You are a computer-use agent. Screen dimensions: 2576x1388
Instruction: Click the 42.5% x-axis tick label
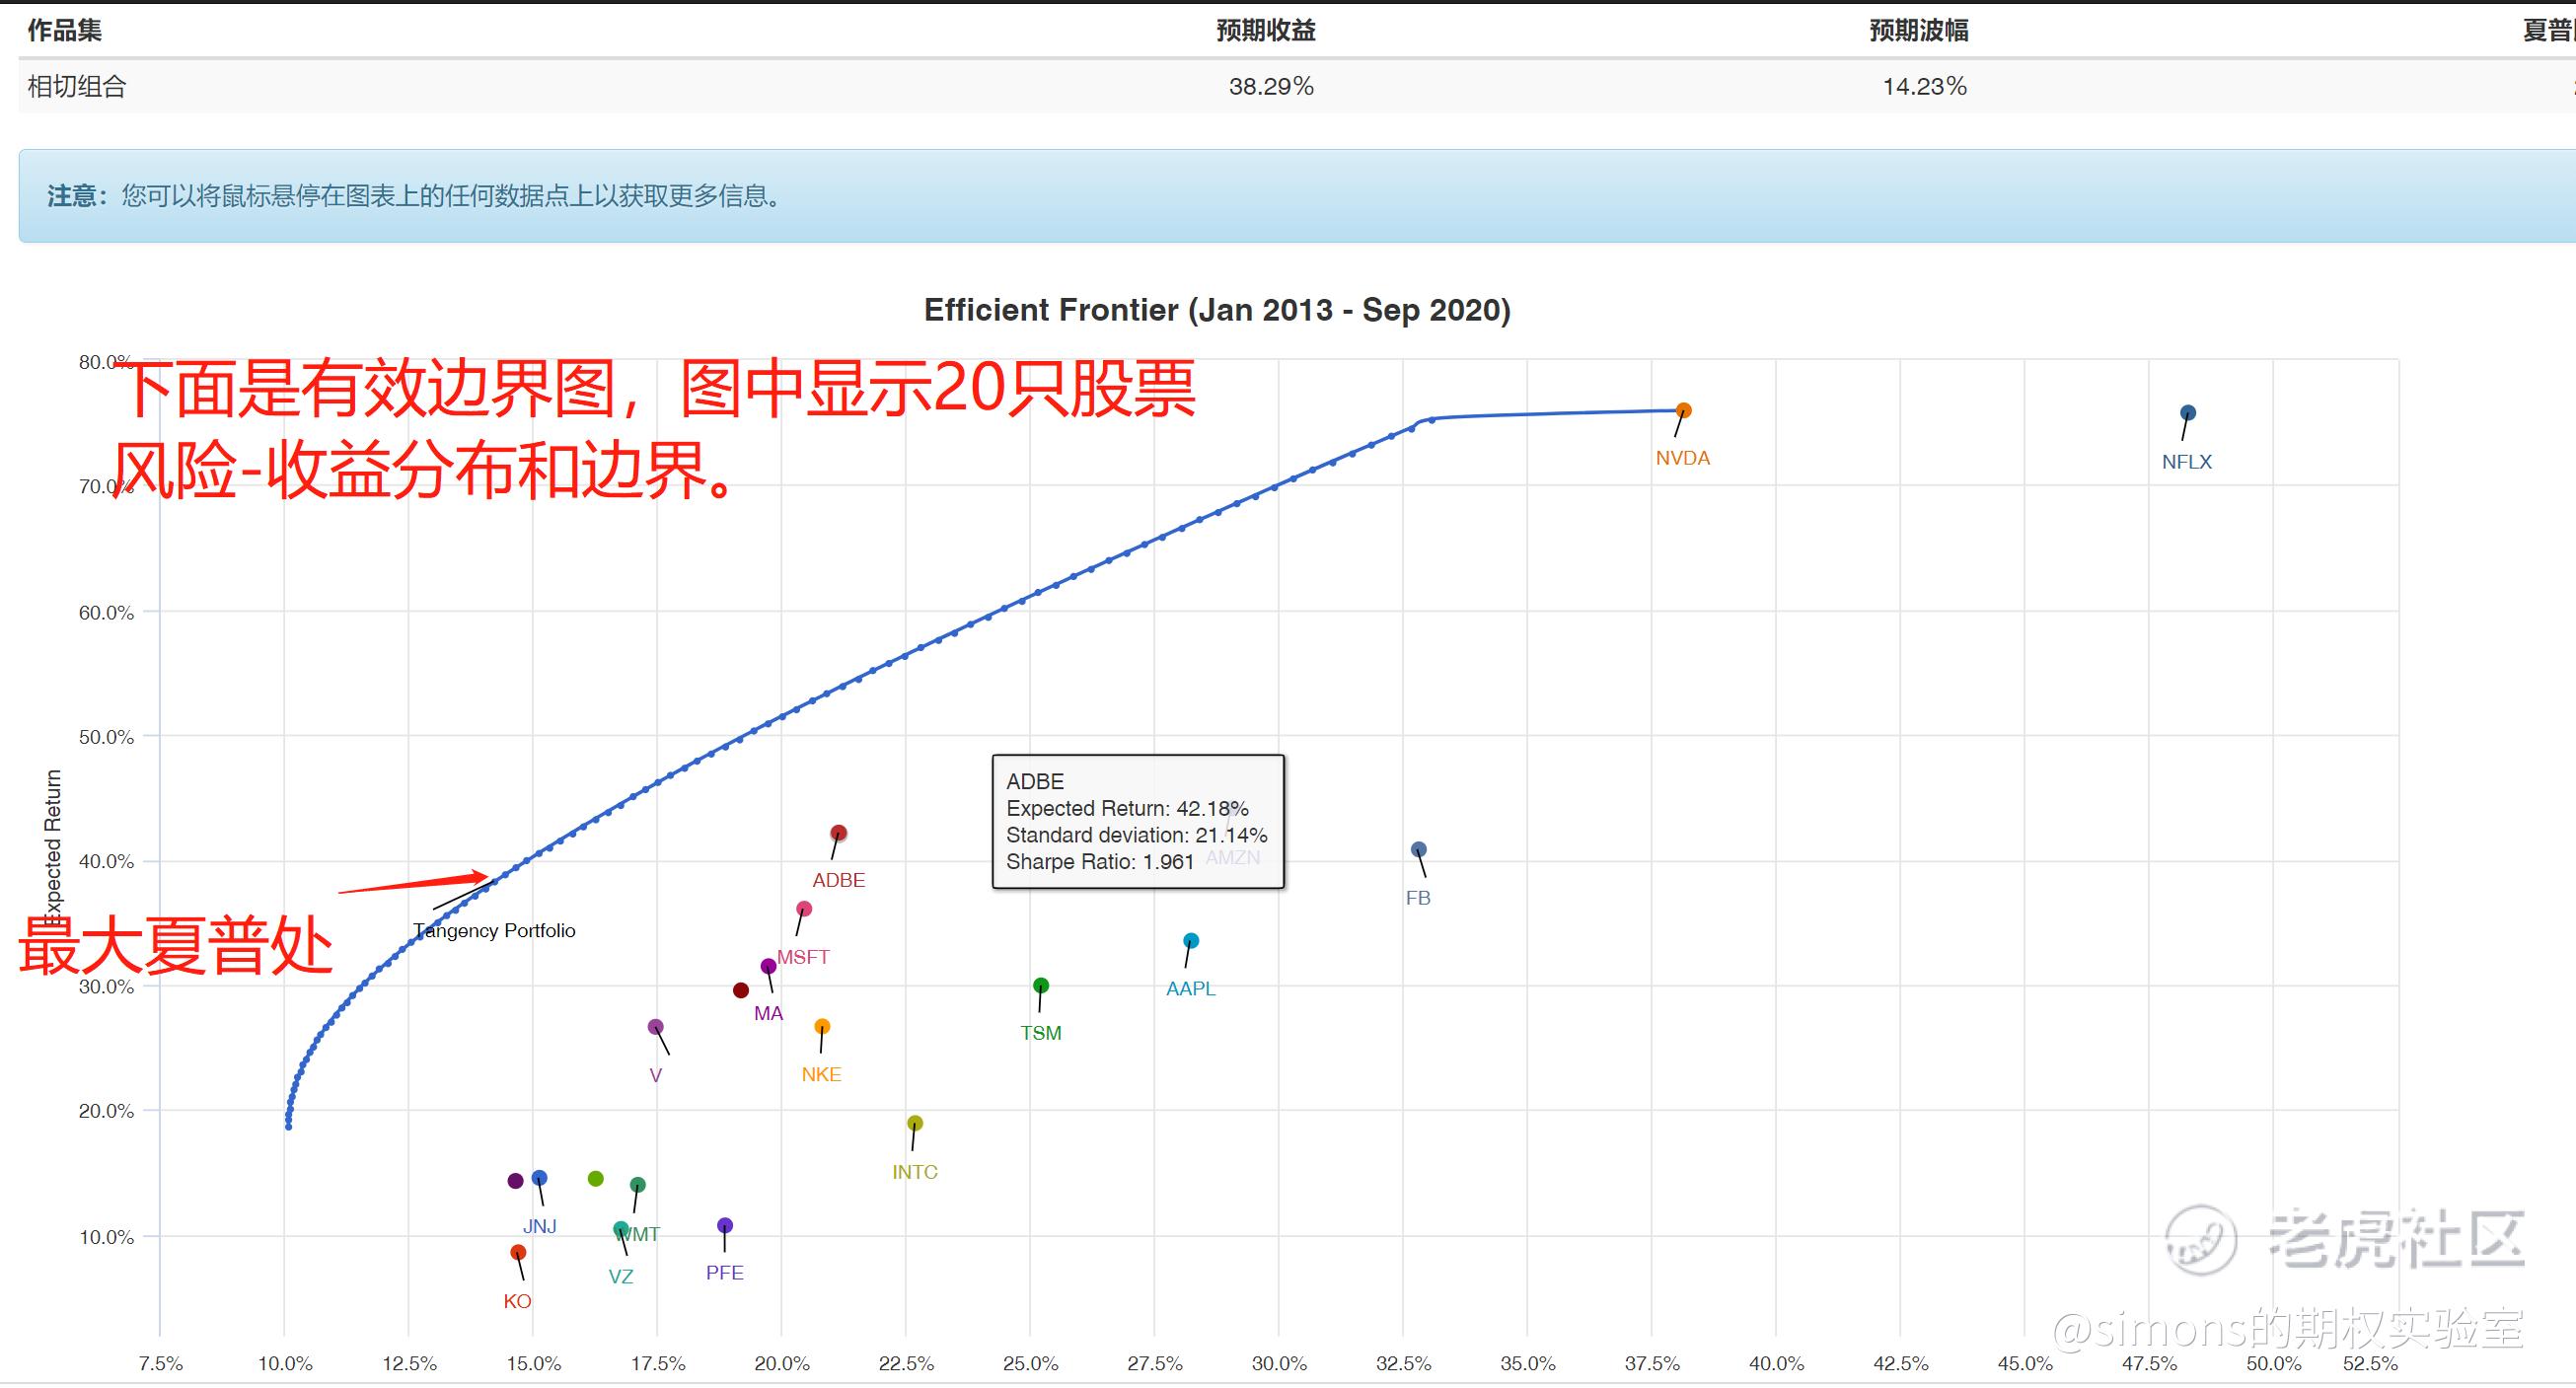1901,1363
